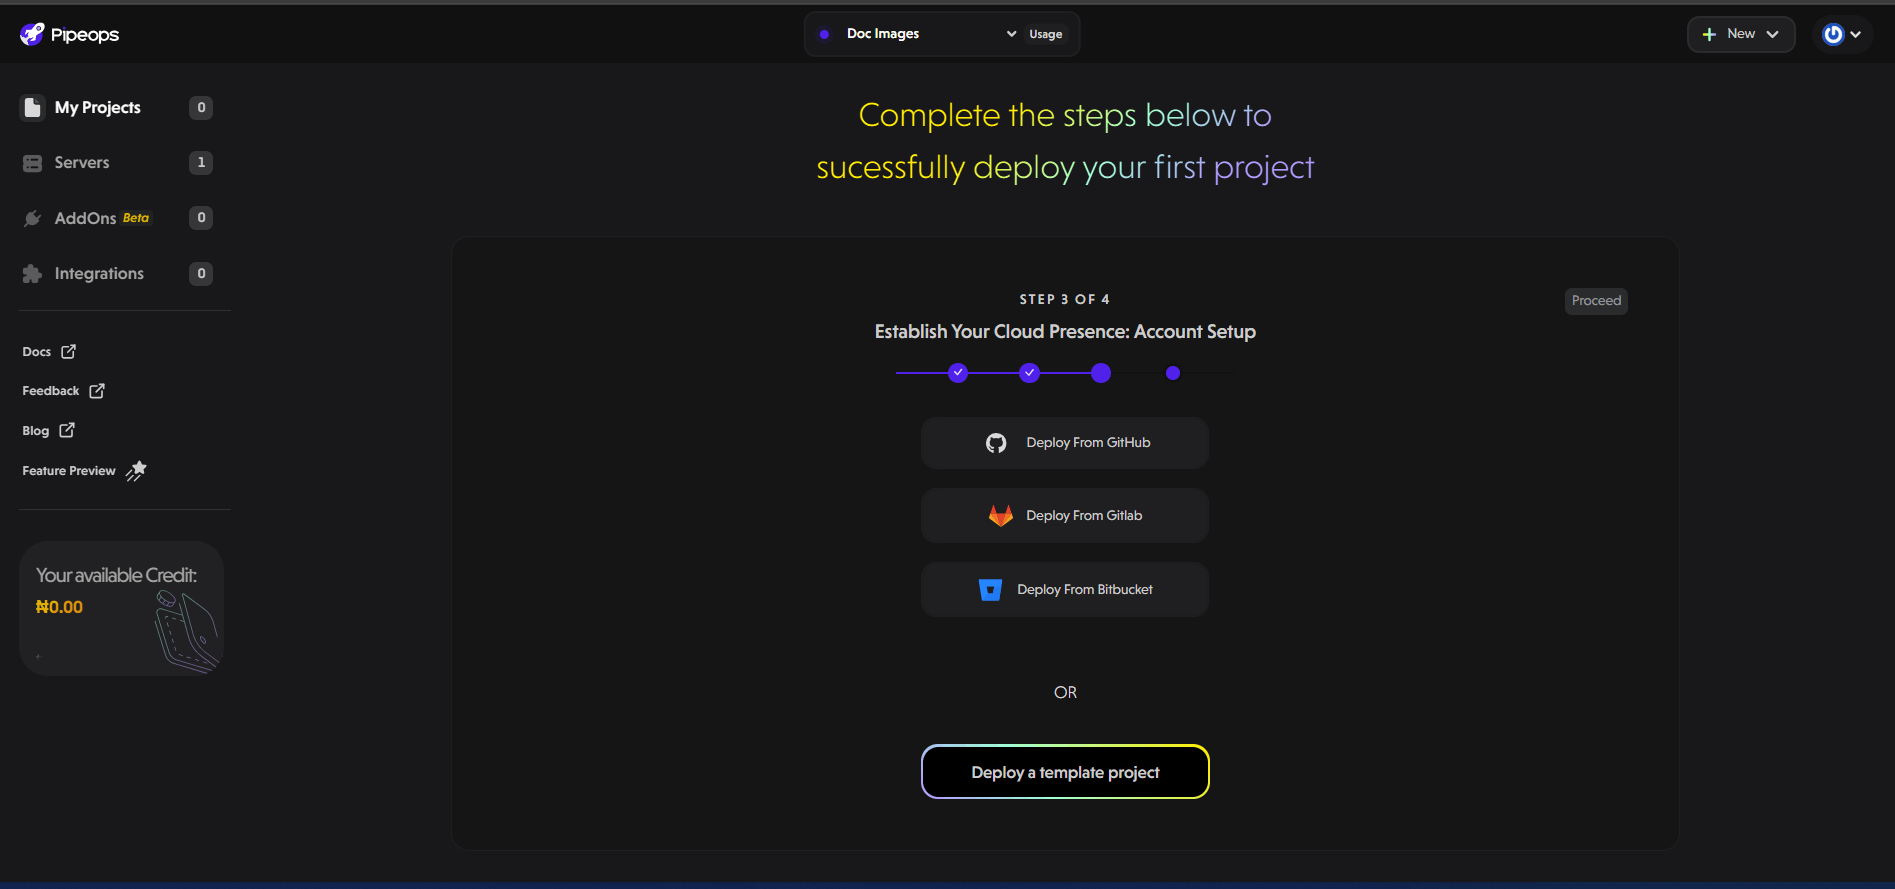Open Servers in the sidebar
The width and height of the screenshot is (1895, 889).
point(116,163)
